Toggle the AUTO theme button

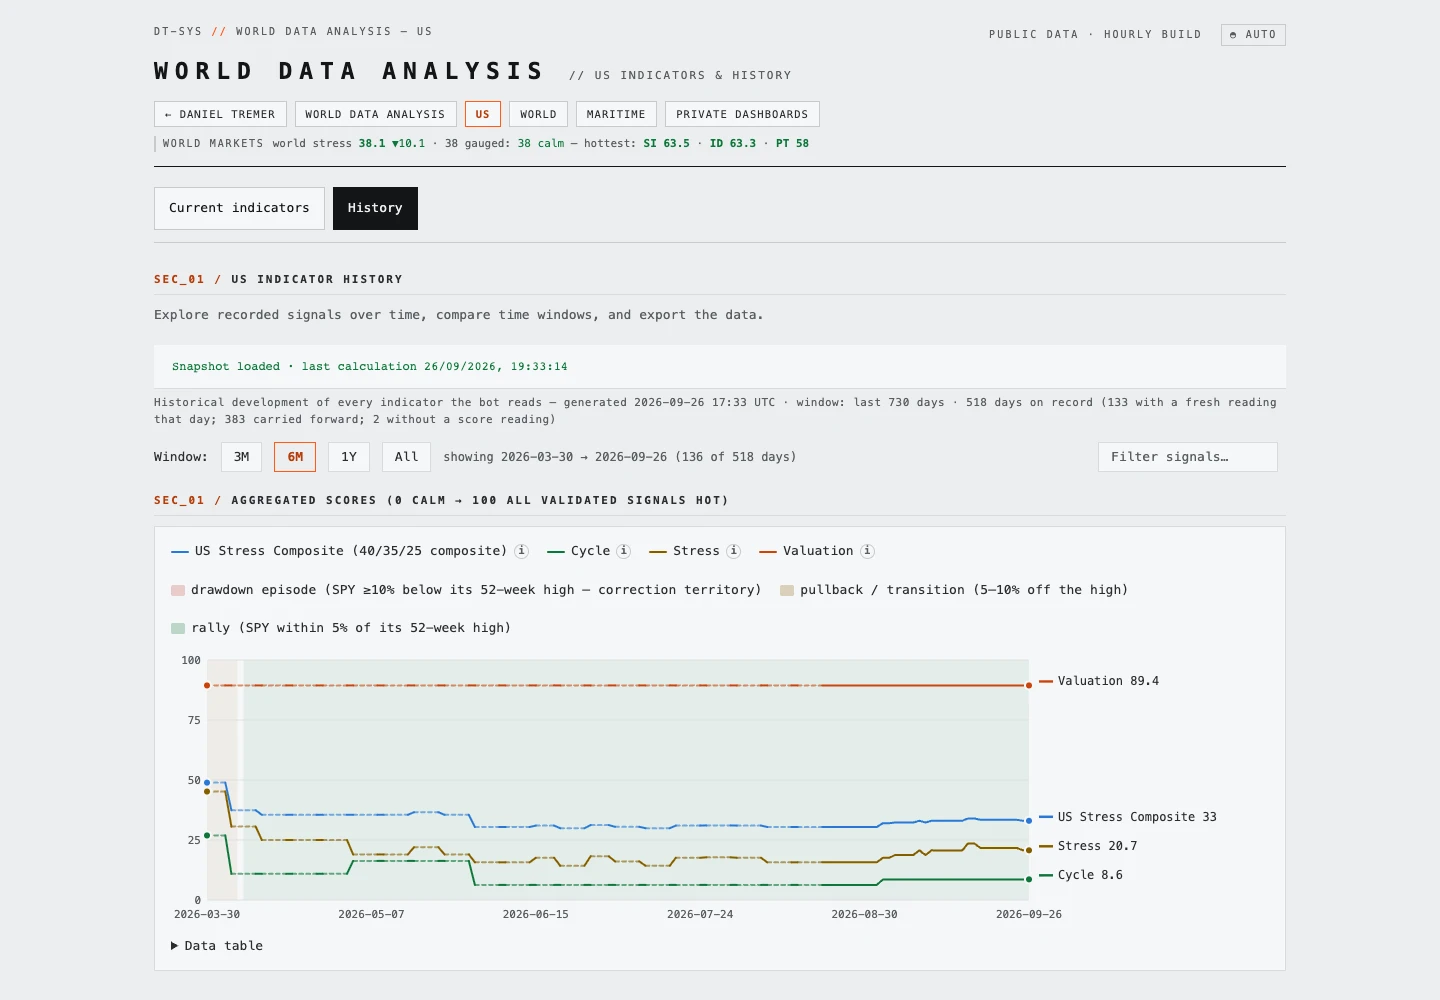tap(1253, 35)
